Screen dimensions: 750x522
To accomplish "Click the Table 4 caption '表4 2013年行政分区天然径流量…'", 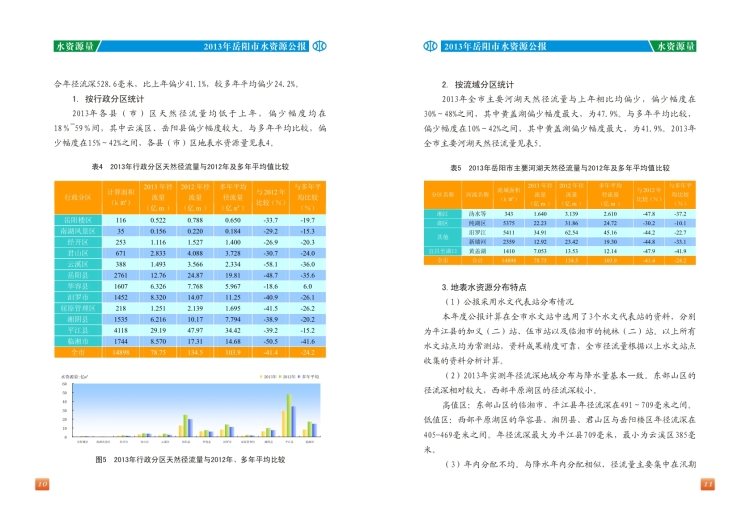I will (190, 167).
